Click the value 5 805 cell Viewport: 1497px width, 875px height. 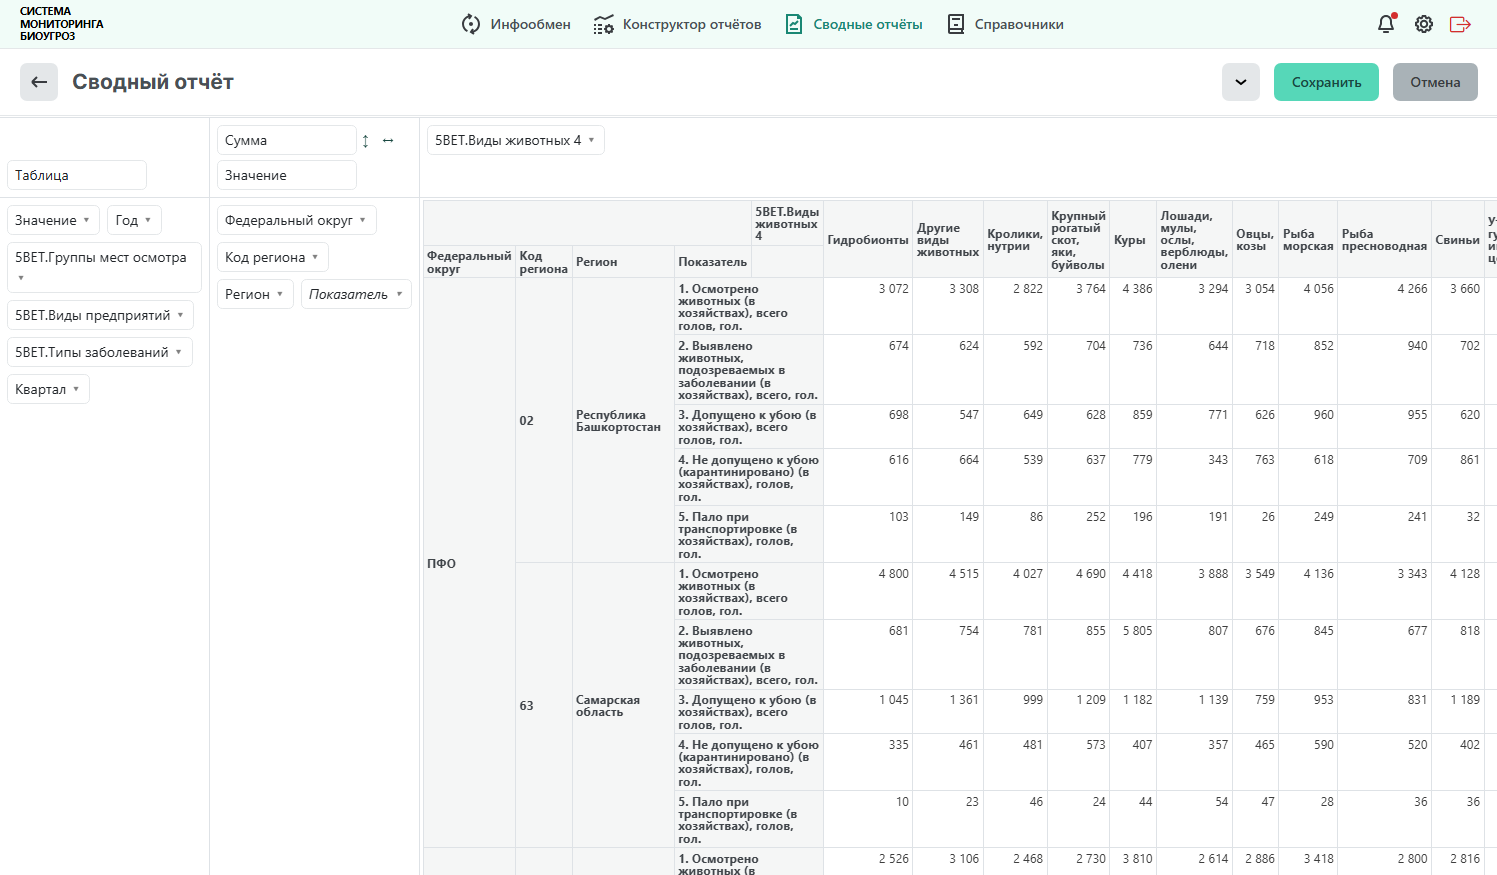click(x=1133, y=655)
